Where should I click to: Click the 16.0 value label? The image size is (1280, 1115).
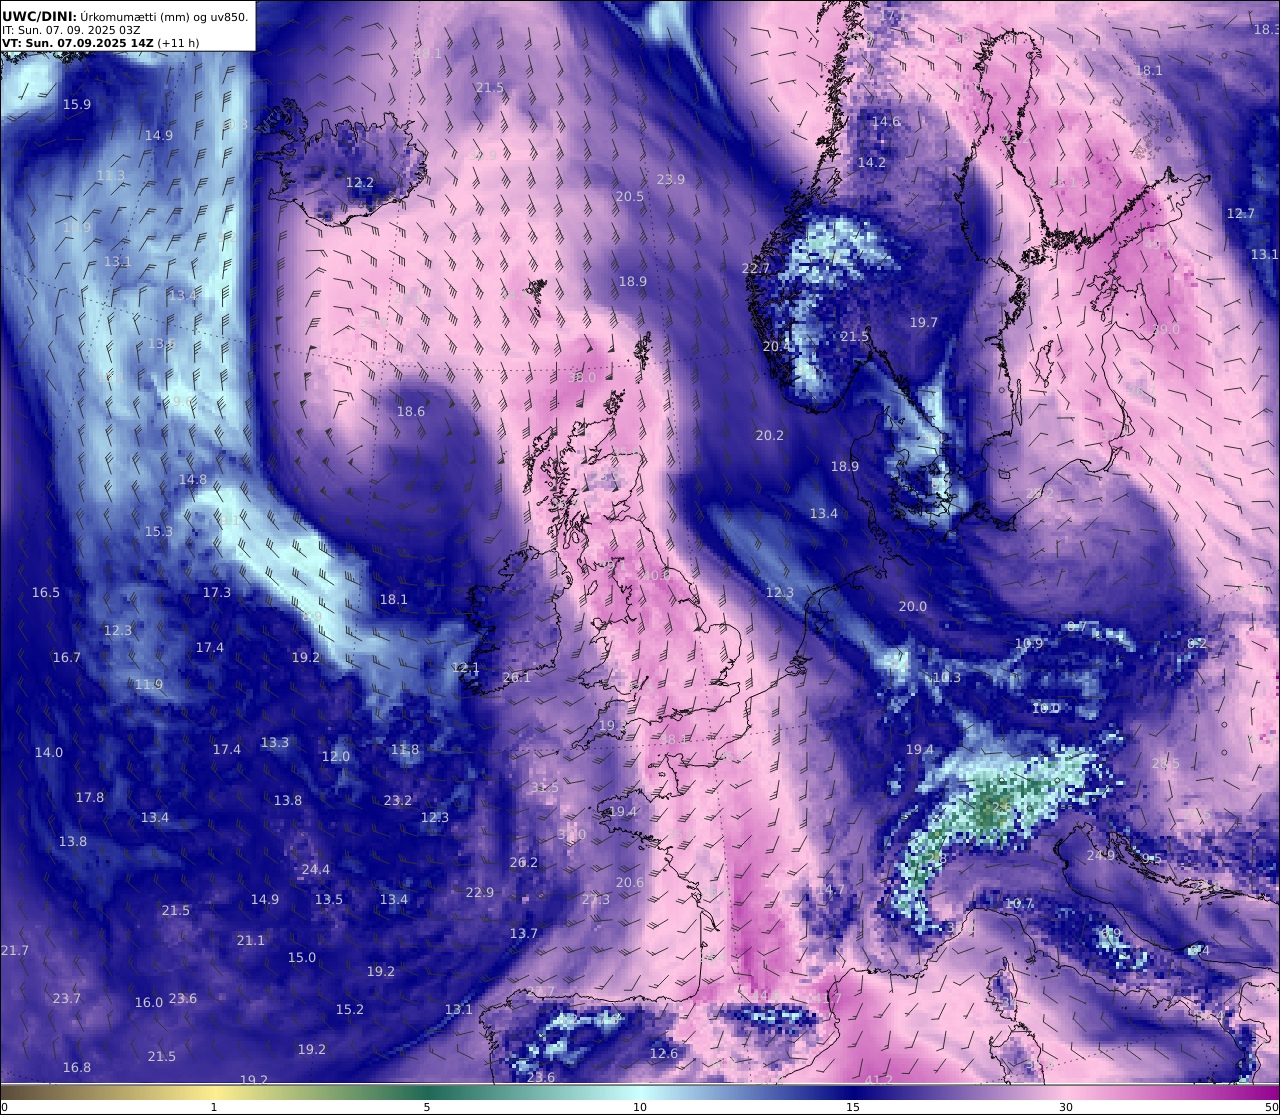point(149,1002)
